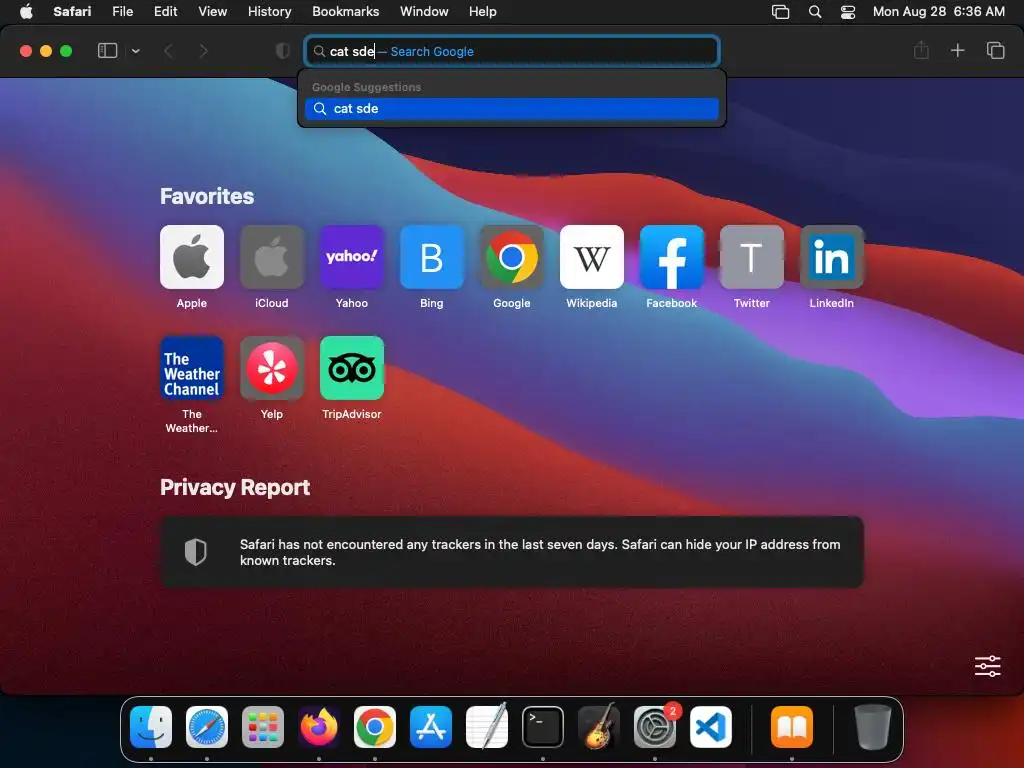Click the Safari icon in the Dock
The image size is (1024, 768).
click(207, 727)
